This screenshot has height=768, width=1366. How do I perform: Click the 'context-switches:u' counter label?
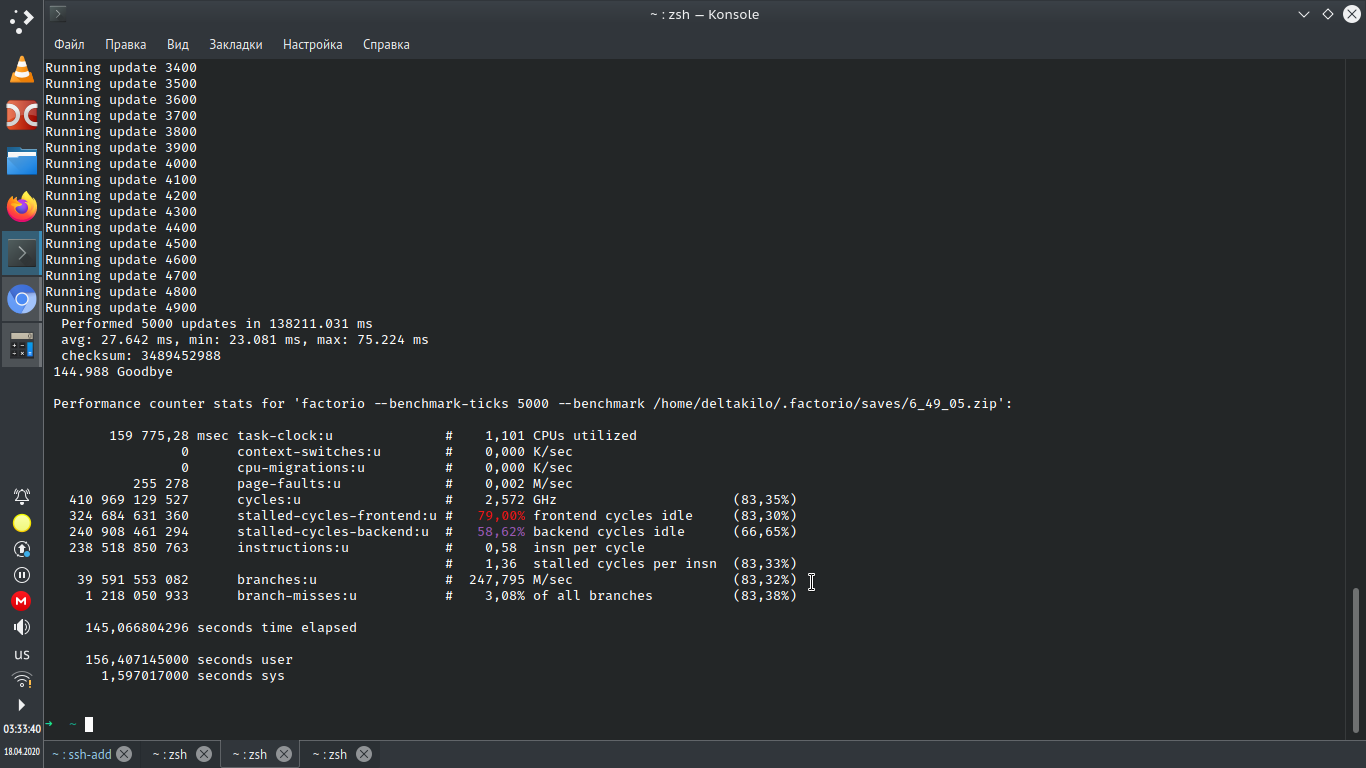[x=309, y=452]
